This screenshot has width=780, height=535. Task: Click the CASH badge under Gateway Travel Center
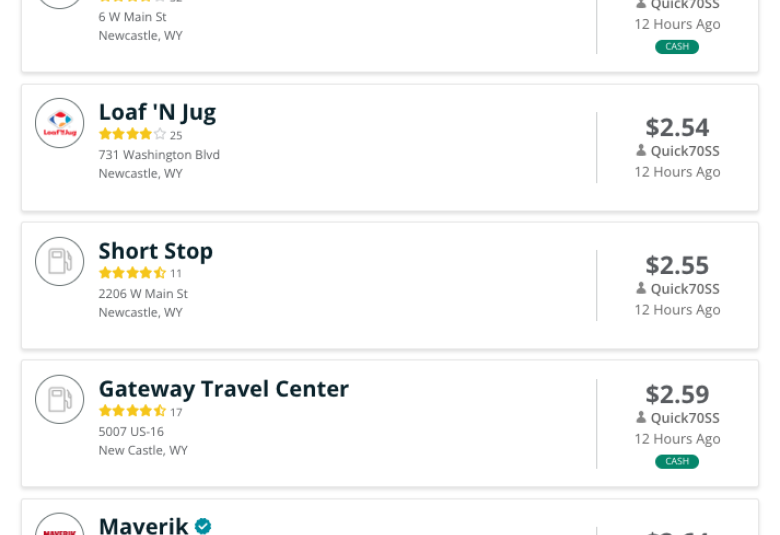pyautogui.click(x=677, y=461)
